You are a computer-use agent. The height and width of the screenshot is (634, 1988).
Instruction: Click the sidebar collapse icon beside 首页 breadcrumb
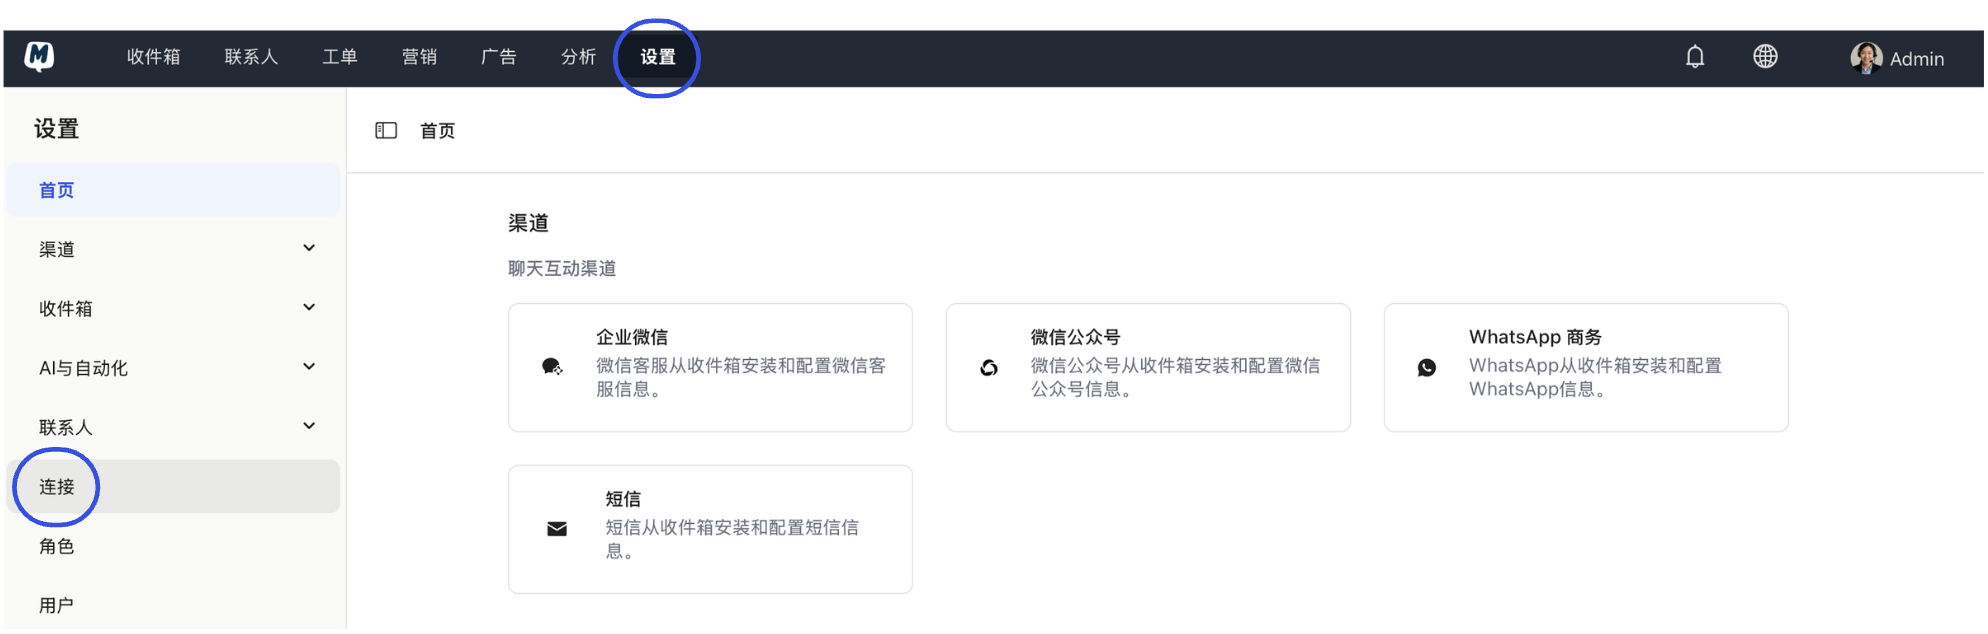pos(386,130)
